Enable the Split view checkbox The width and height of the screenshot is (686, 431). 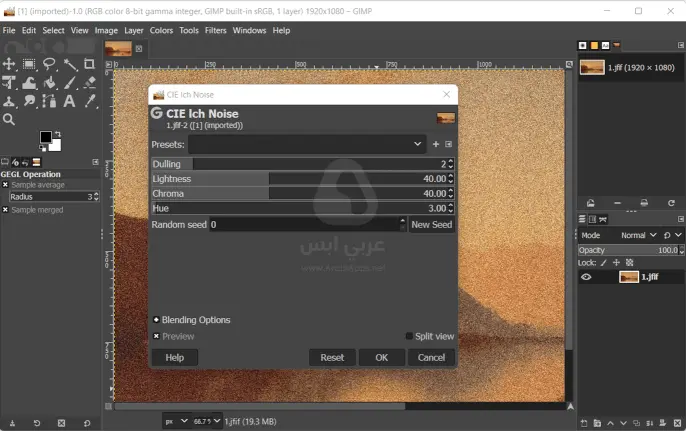[x=409, y=337]
